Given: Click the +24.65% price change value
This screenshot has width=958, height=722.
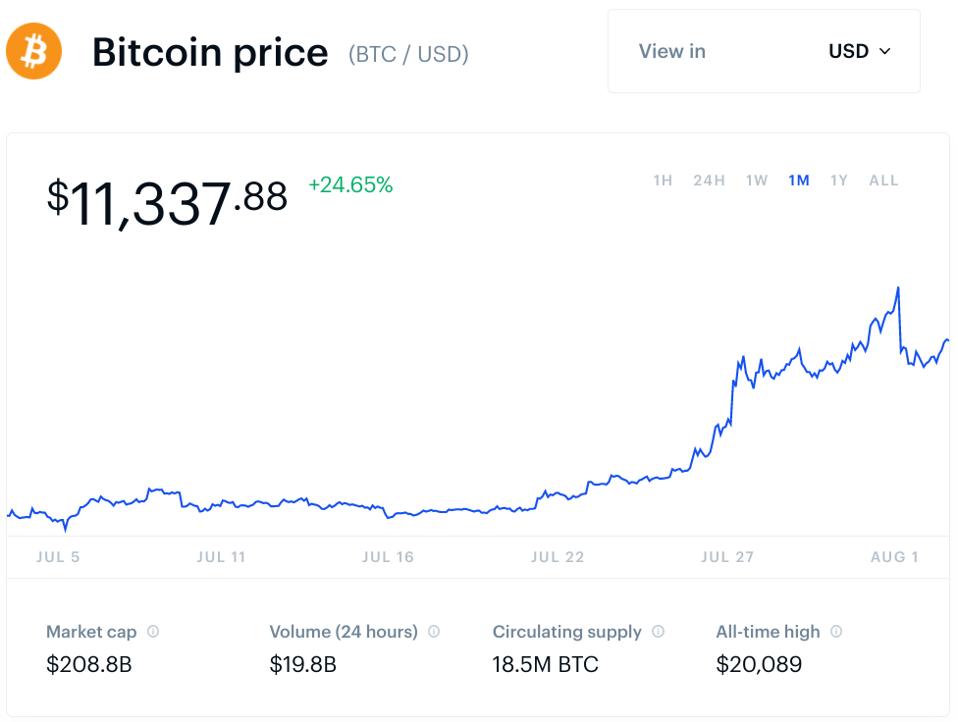Looking at the screenshot, I should [350, 185].
